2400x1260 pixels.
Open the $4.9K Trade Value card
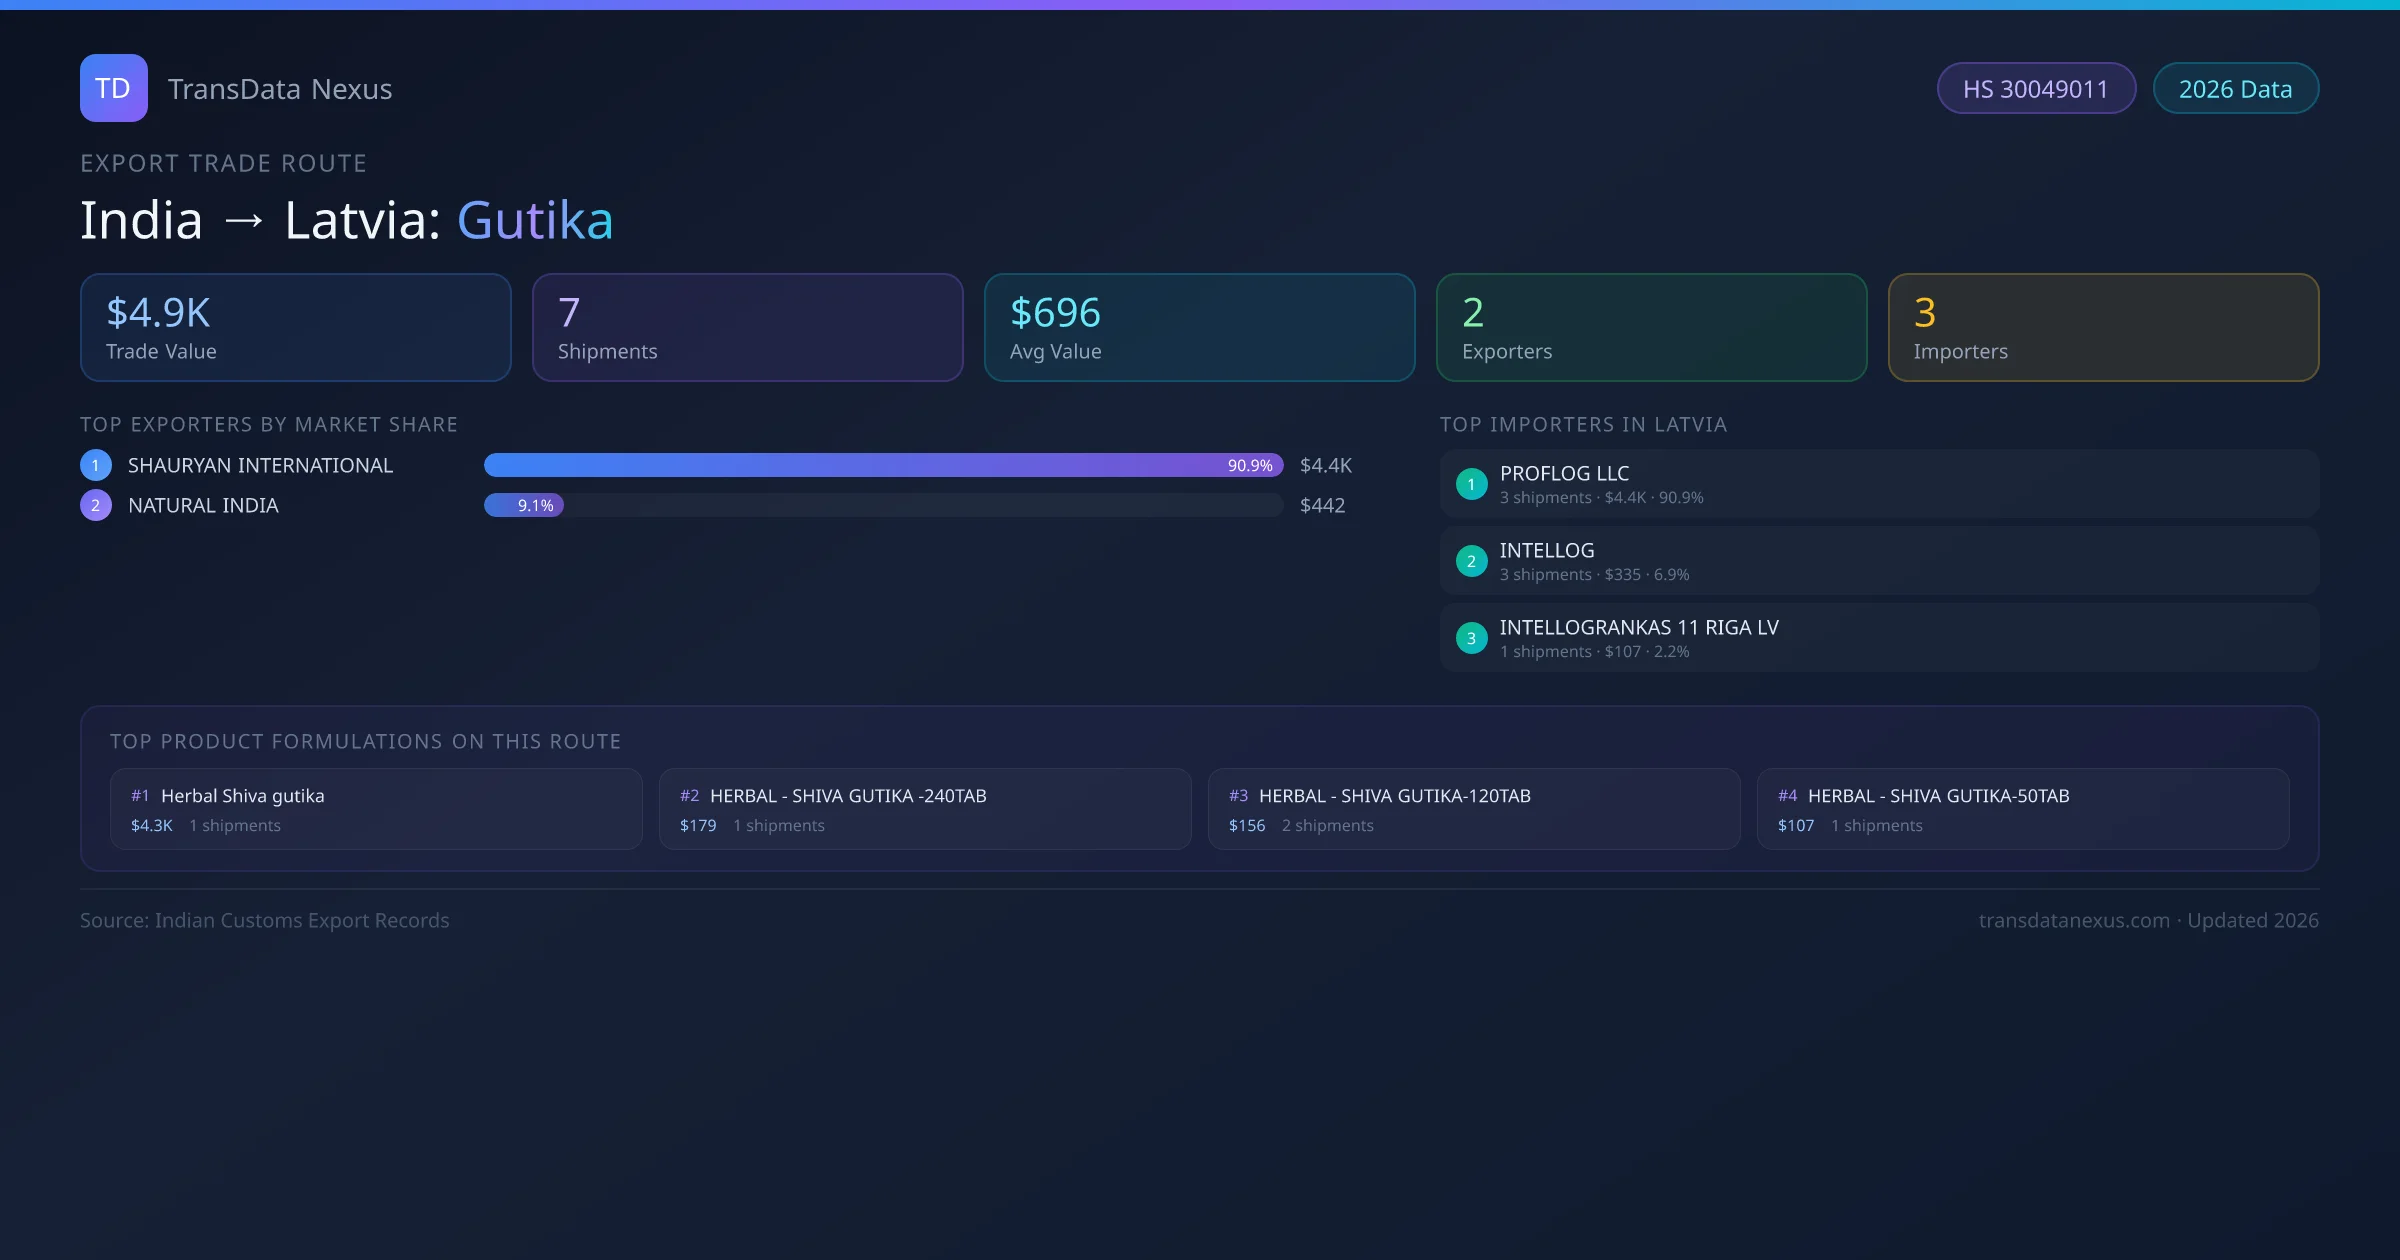295,328
